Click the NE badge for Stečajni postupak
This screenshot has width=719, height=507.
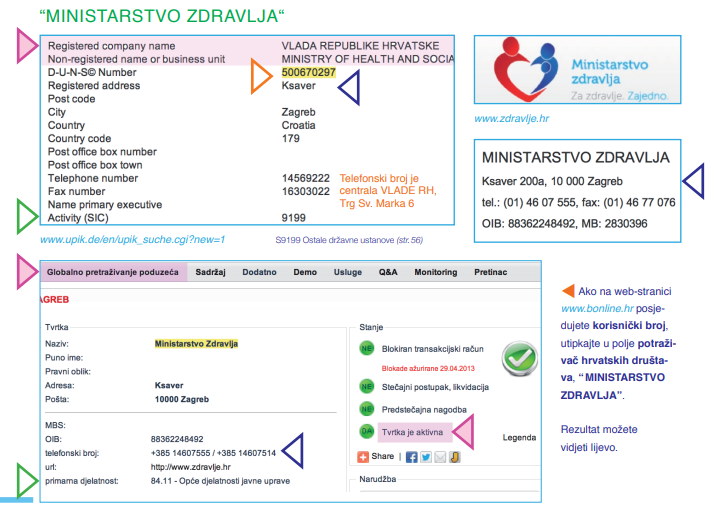click(367, 386)
